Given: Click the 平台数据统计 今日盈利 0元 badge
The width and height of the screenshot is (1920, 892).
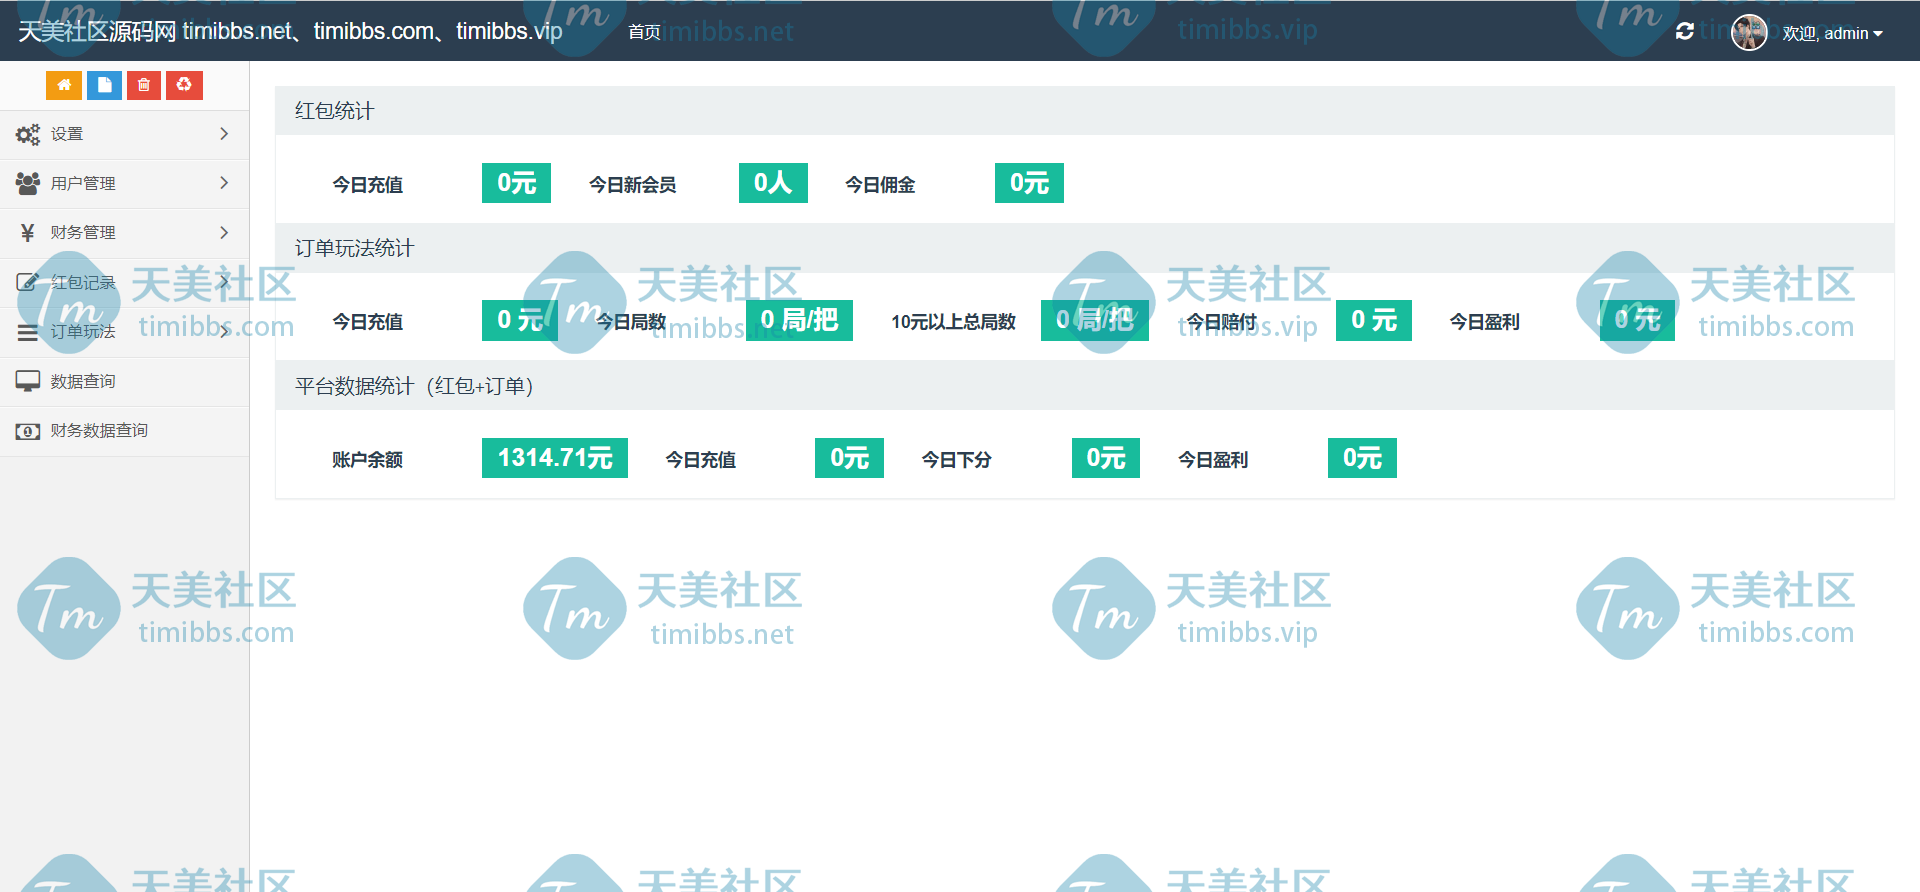Looking at the screenshot, I should tap(1362, 458).
